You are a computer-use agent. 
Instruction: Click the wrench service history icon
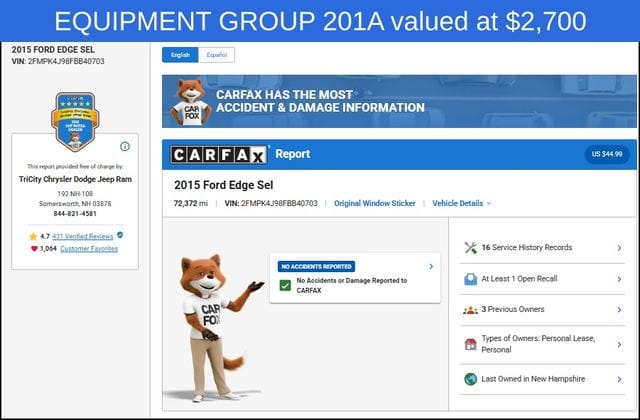pyautogui.click(x=471, y=248)
